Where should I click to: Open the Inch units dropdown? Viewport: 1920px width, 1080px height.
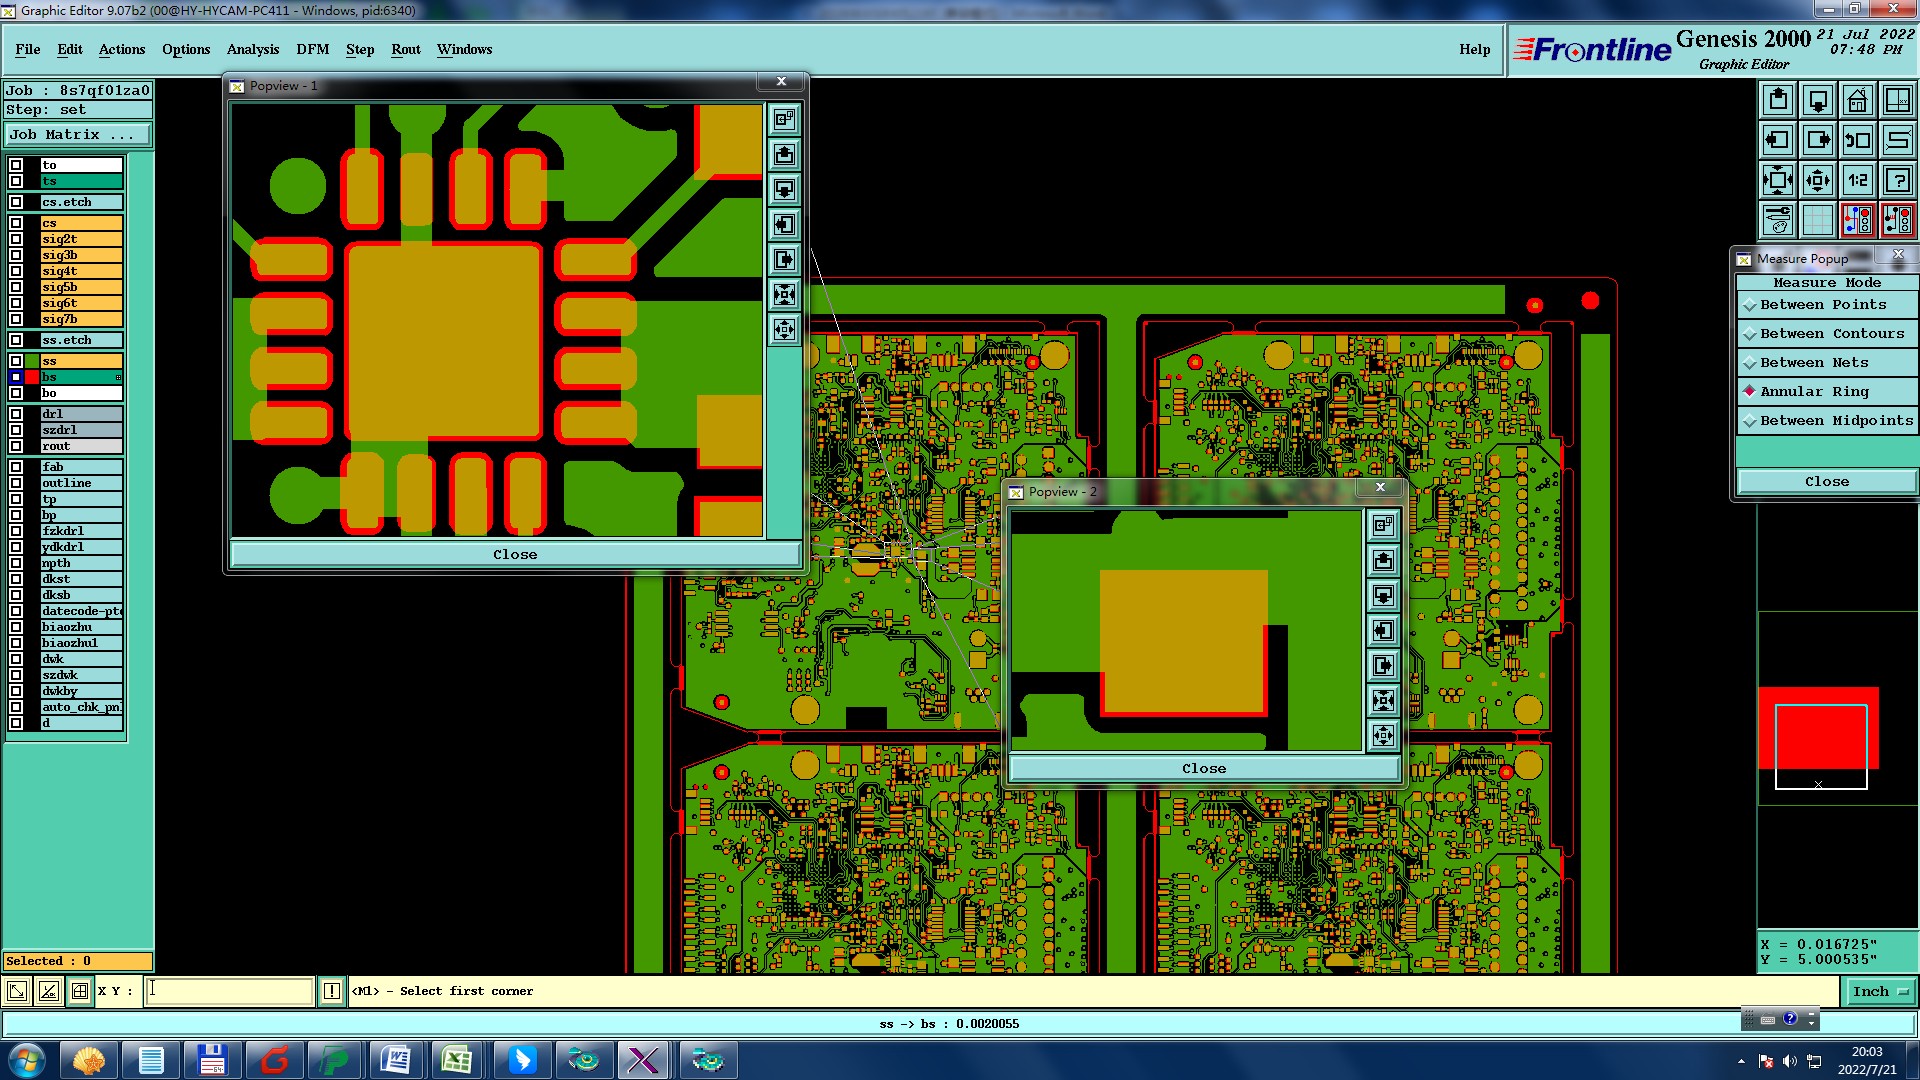1880,991
